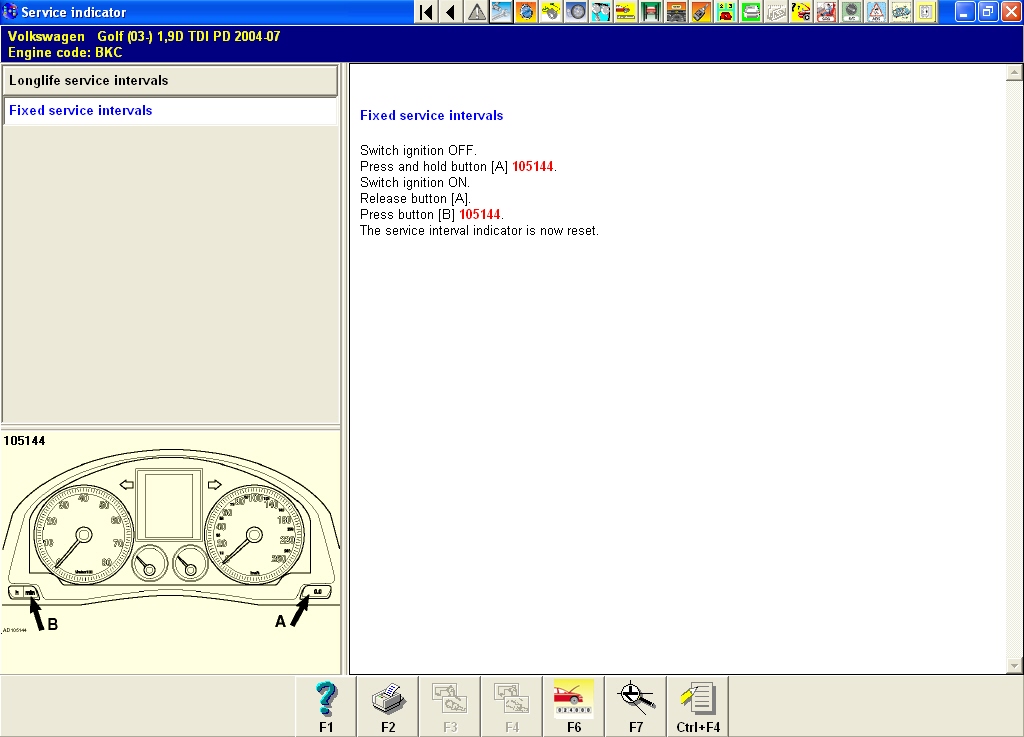Click 'The service interval indicator is now reset.'

[x=479, y=231]
